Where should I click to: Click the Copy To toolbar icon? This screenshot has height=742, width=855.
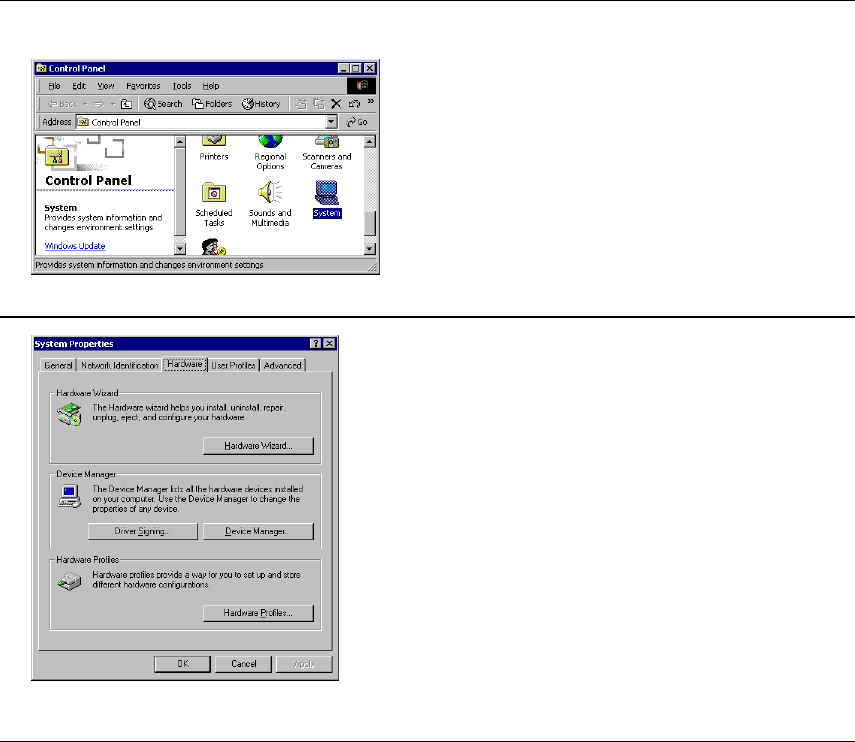319,104
